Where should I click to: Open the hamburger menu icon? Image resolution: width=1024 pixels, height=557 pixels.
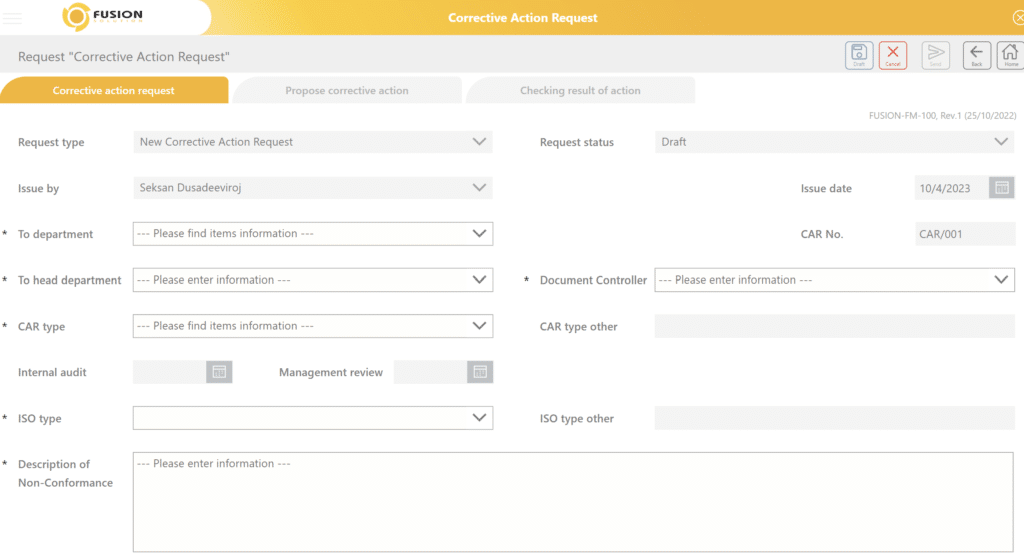coord(12,18)
